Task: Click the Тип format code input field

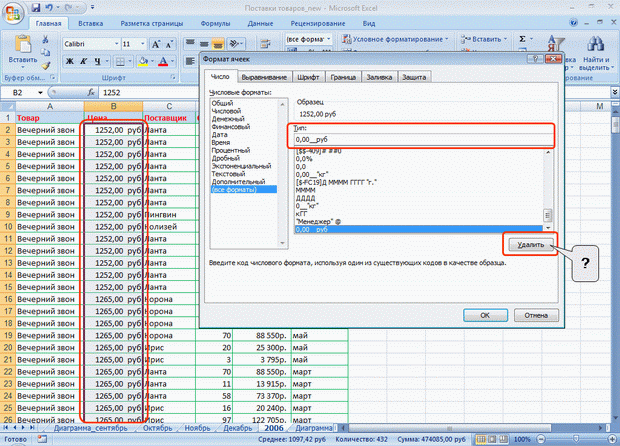Action: [422, 139]
